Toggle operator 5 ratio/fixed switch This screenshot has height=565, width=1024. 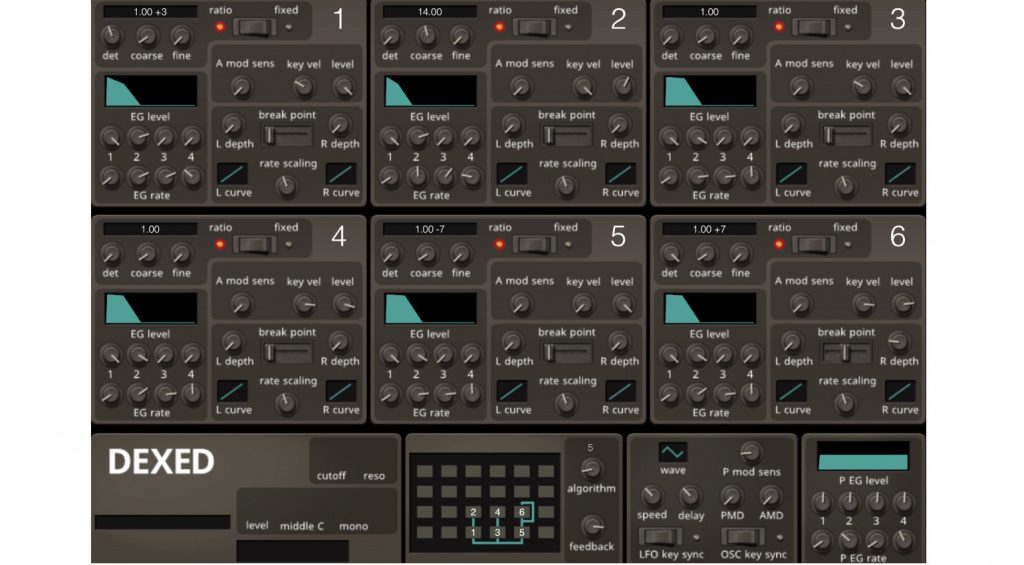(534, 245)
